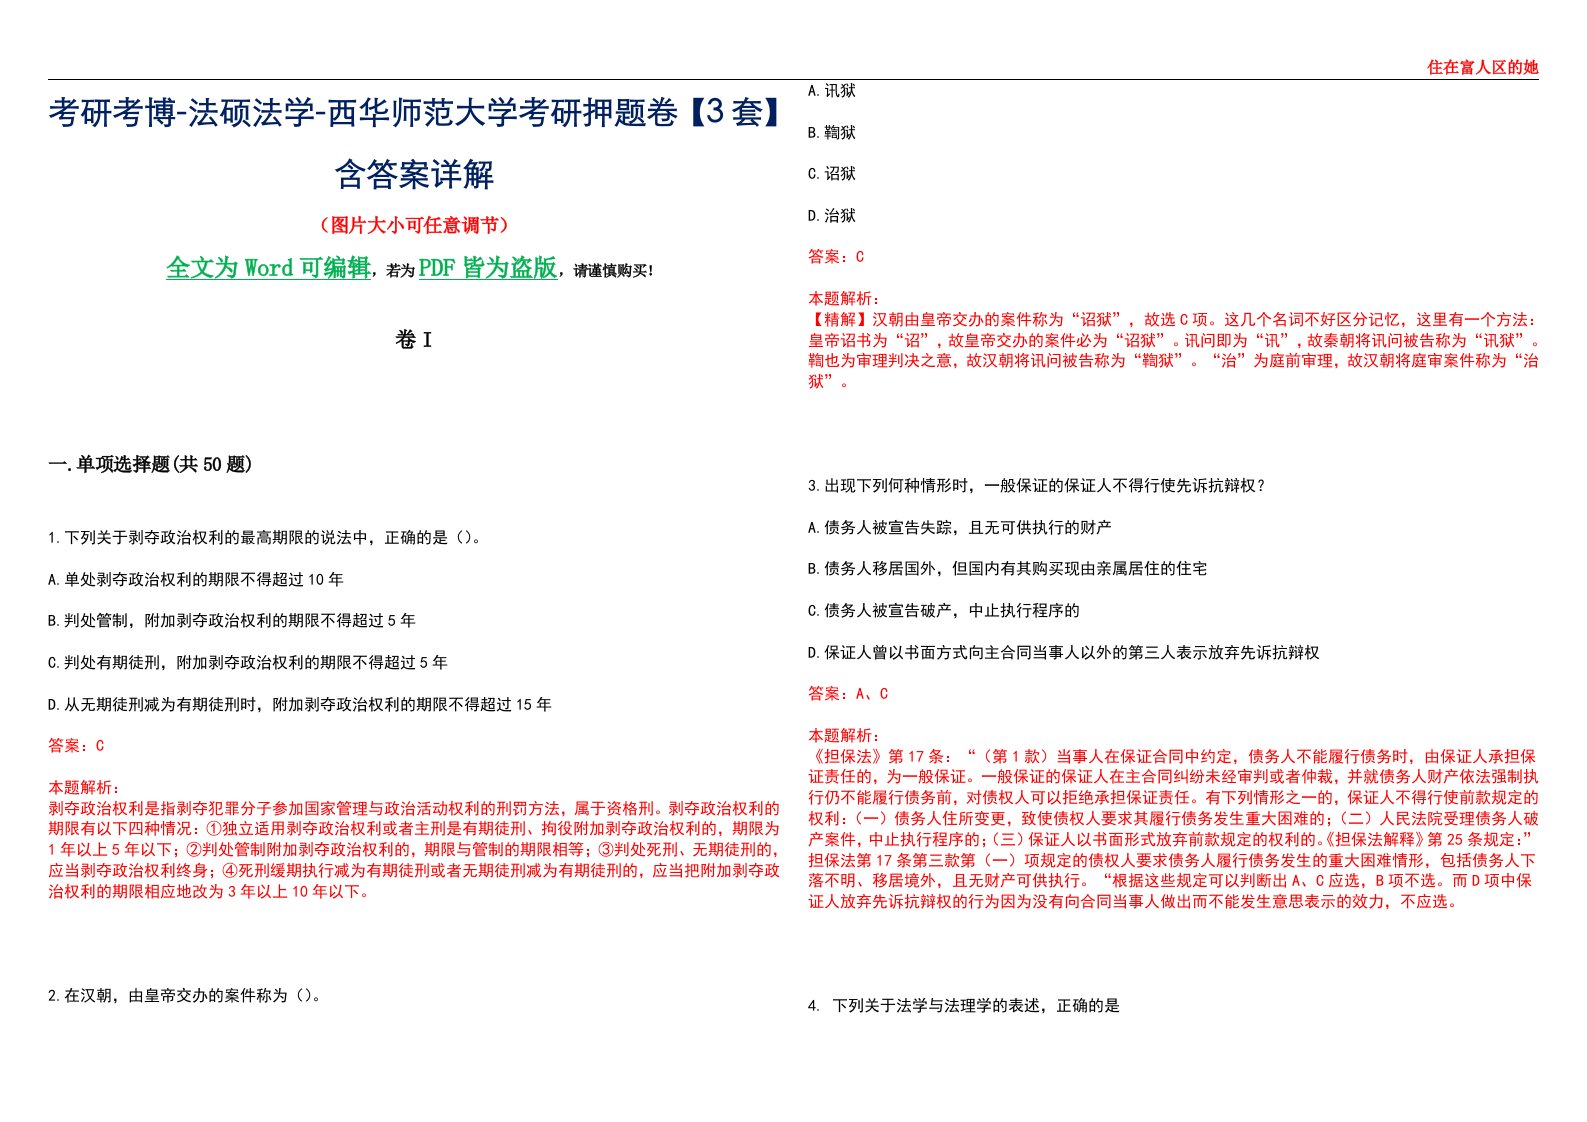The width and height of the screenshot is (1587, 1122).
Task: Click 答案：C under question 1
Action: point(76,746)
